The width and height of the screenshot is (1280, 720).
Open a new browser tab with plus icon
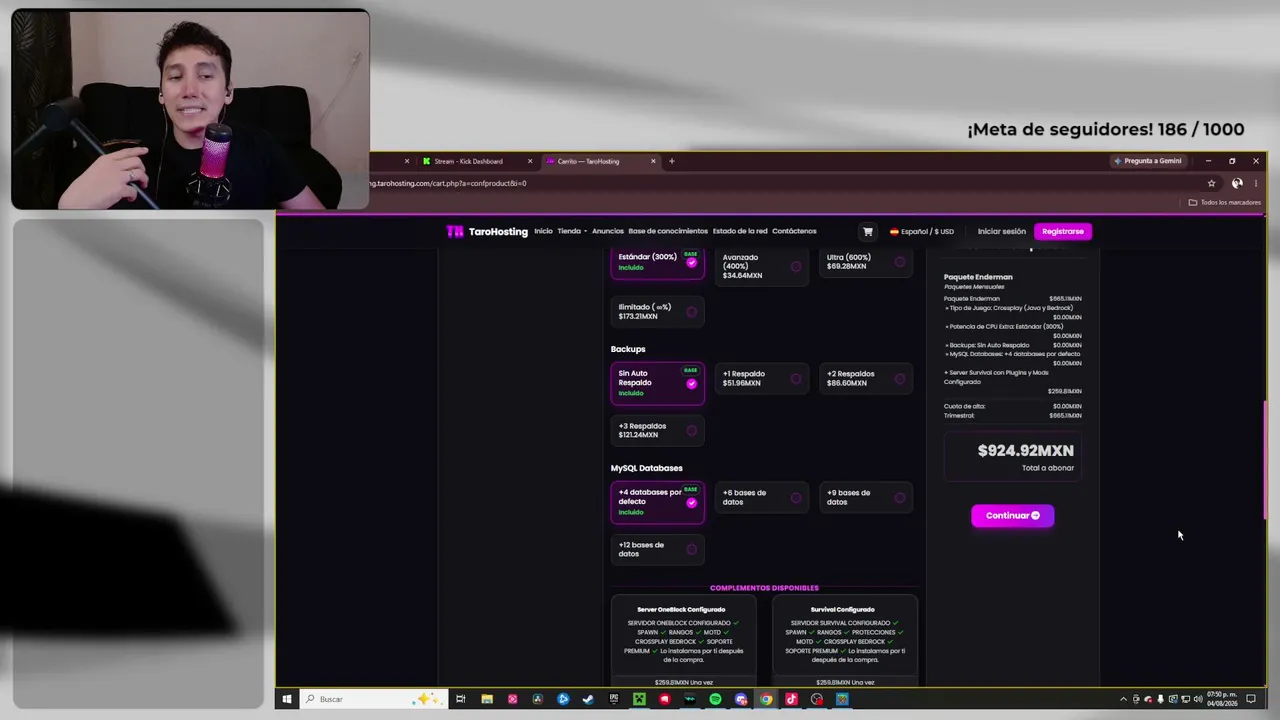click(x=671, y=161)
